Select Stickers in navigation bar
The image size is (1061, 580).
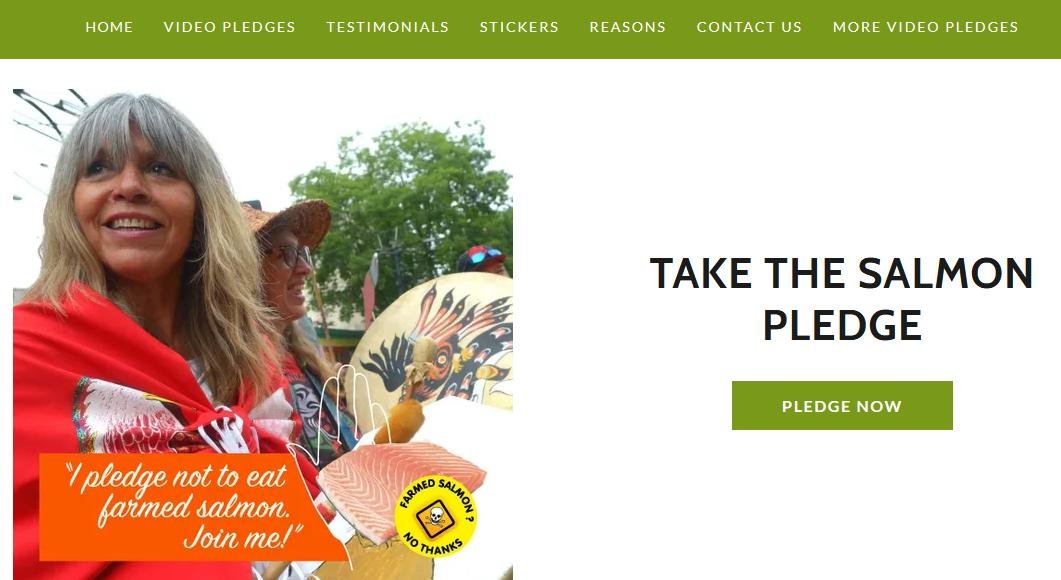(x=519, y=27)
